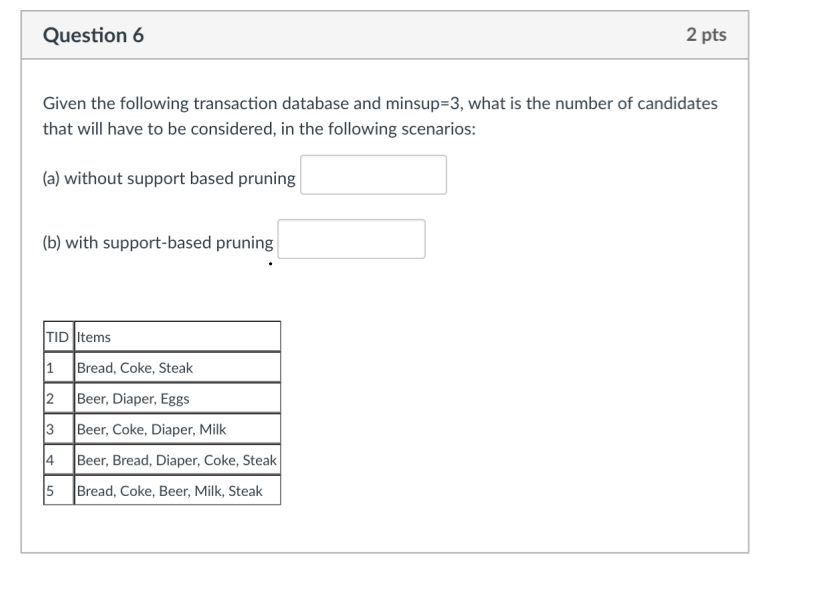Click inside the answer box for part (a)
The width and height of the screenshot is (816, 602).
(372, 174)
